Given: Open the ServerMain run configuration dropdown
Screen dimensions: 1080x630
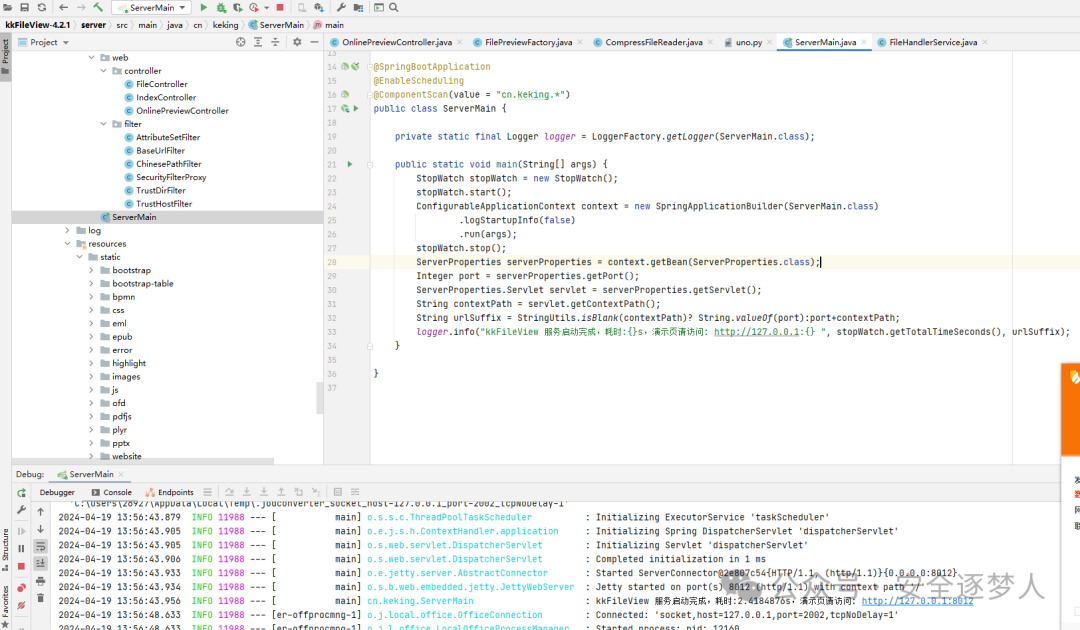Looking at the screenshot, I should [152, 8].
